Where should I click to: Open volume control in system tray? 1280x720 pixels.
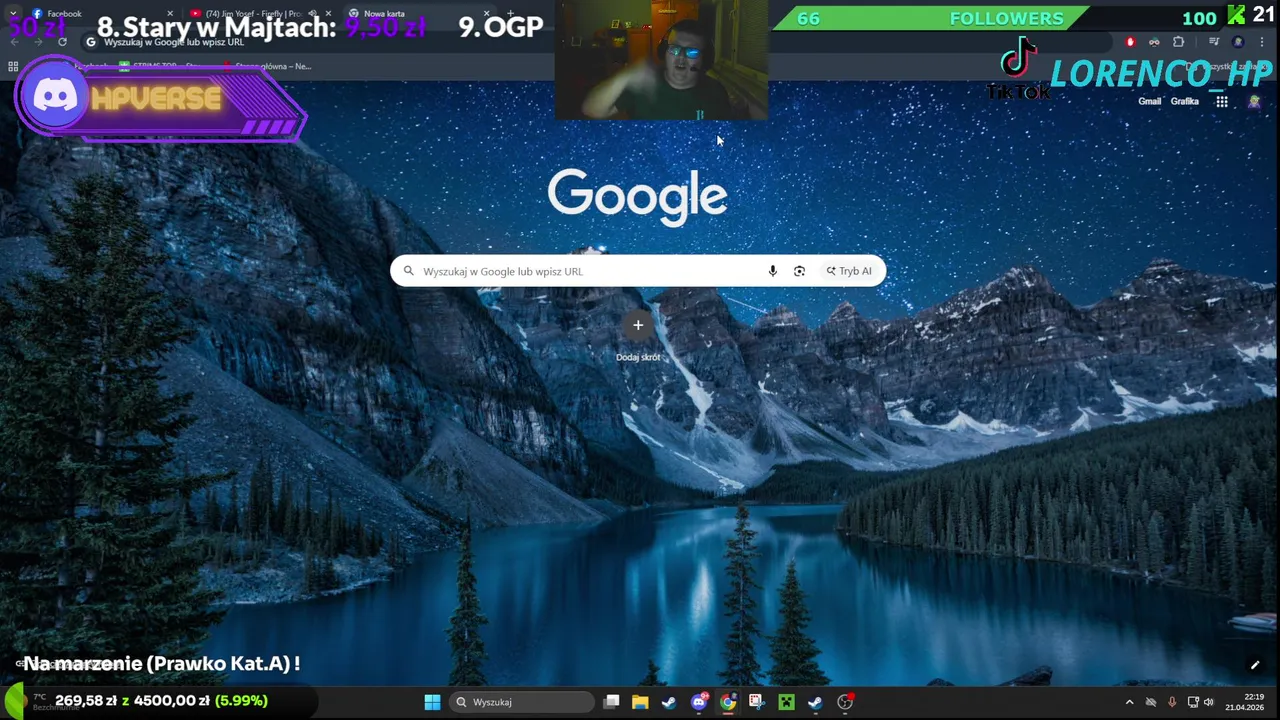coord(1209,702)
